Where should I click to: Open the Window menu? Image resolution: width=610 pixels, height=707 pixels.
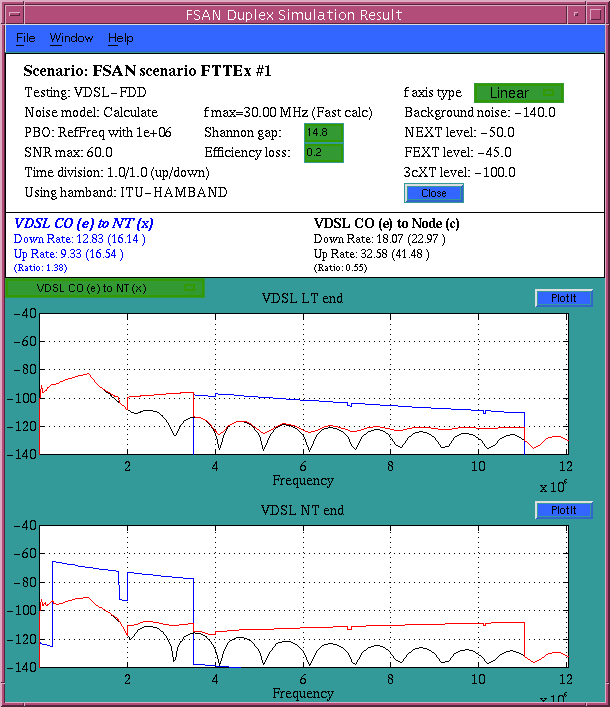(71, 38)
